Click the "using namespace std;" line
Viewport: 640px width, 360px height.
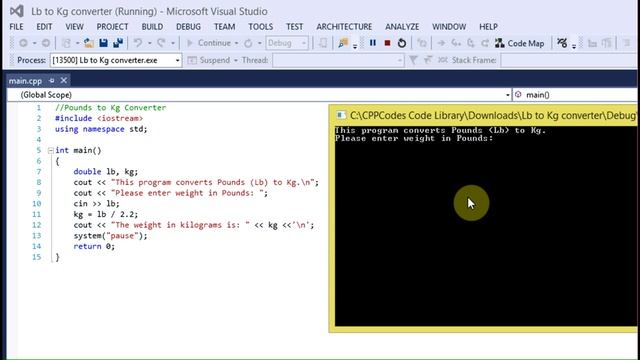pyautogui.click(x=101, y=129)
